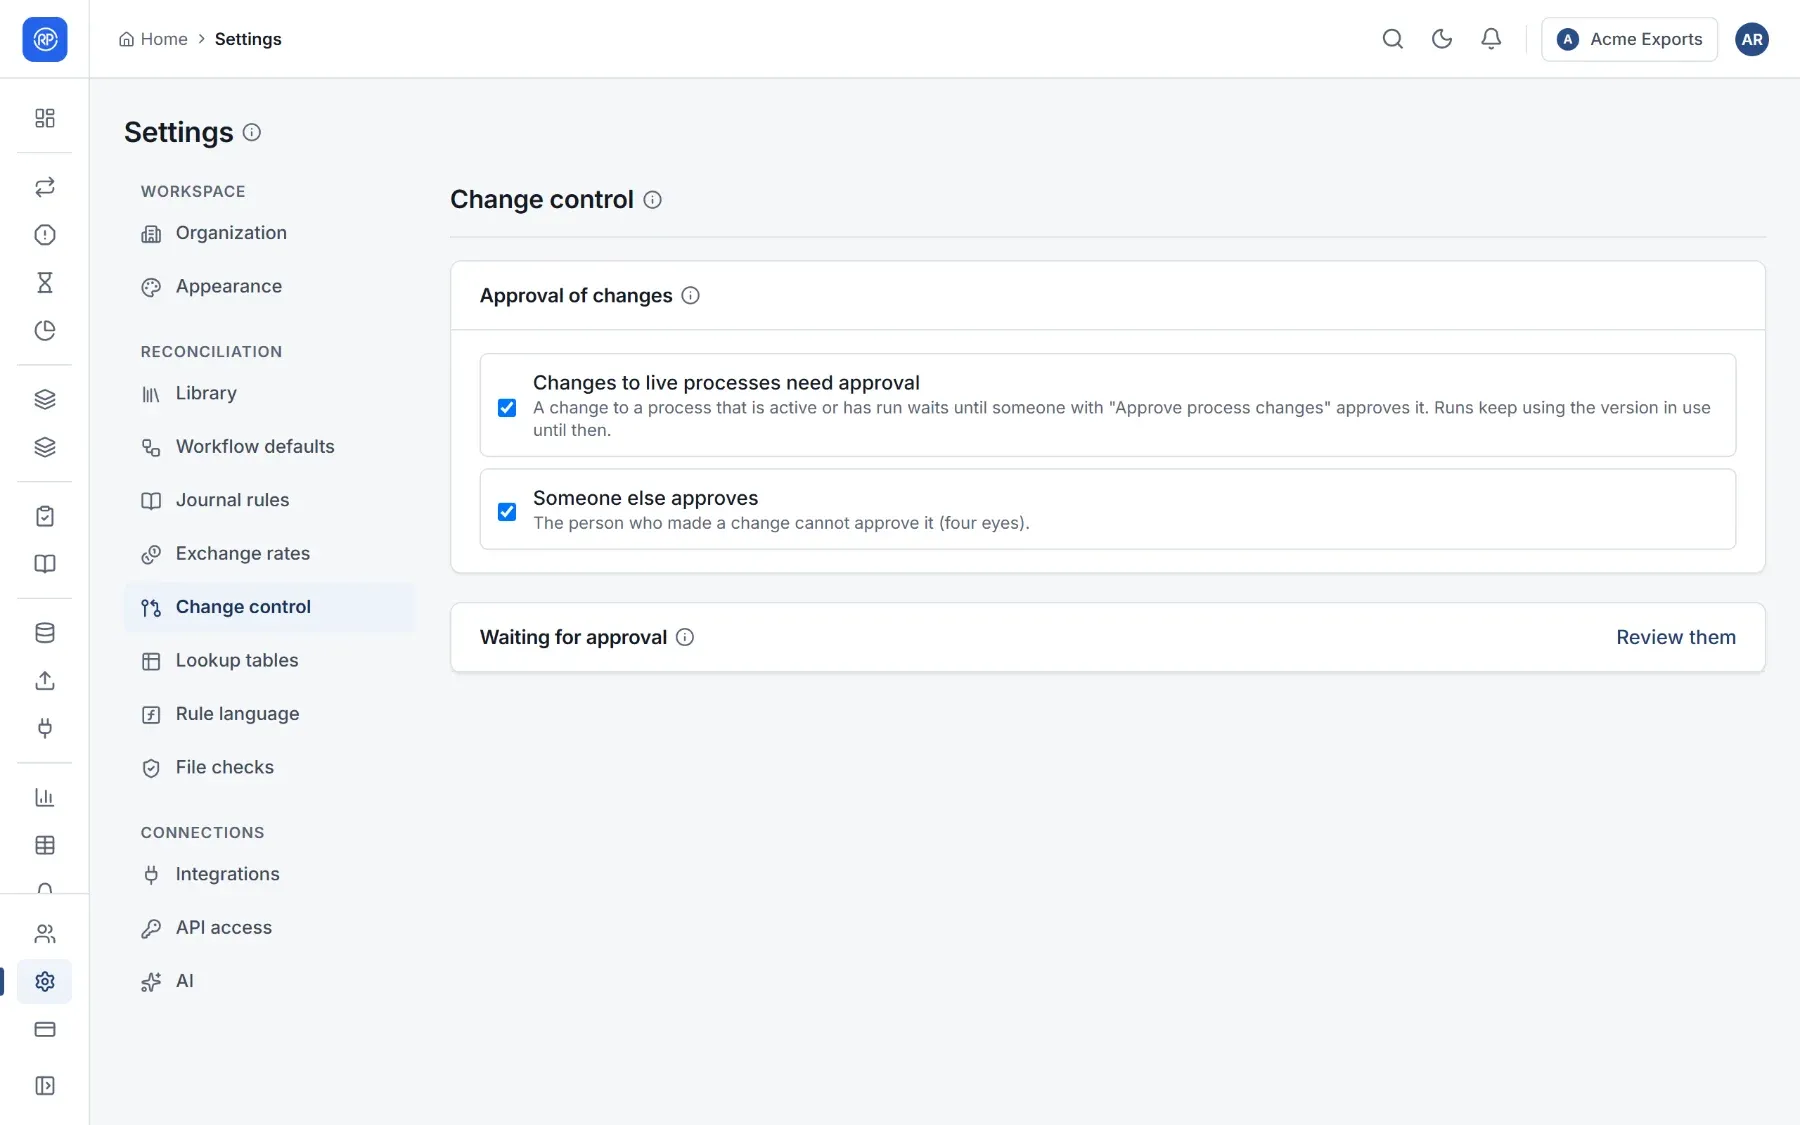Open the upload icon in the left rail
Screen dimensions: 1800x1125
coord(44,680)
